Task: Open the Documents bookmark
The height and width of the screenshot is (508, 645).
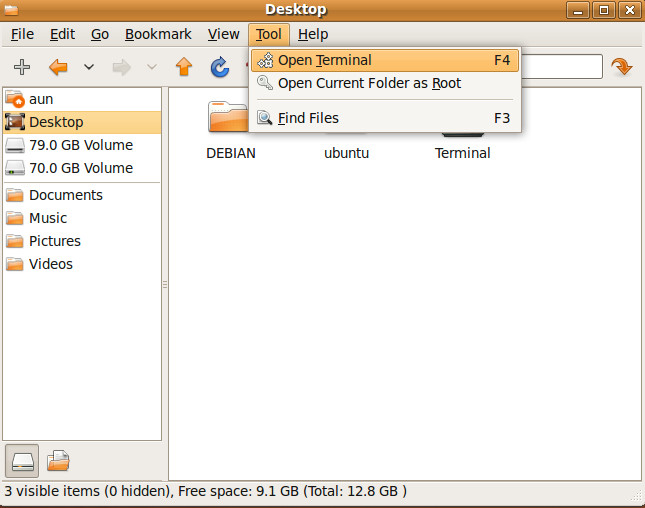Action: click(x=82, y=195)
